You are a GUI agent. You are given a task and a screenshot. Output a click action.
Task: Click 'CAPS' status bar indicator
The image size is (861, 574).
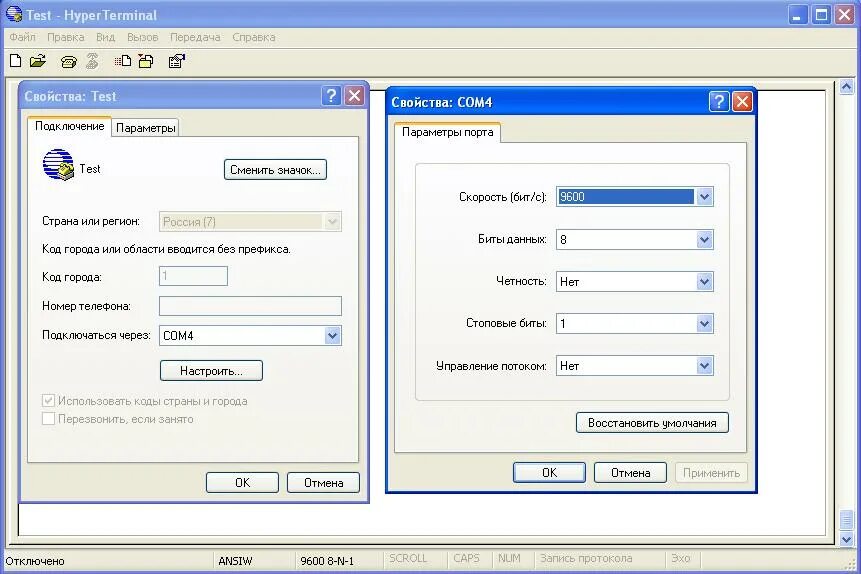pyautogui.click(x=466, y=559)
